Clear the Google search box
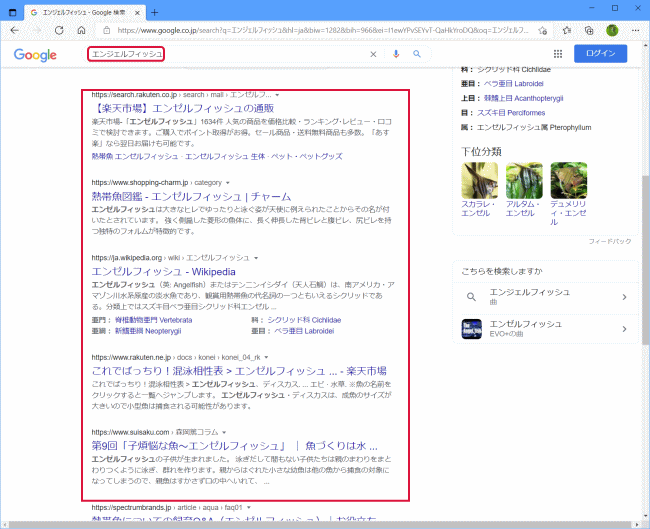 pyautogui.click(x=373, y=54)
